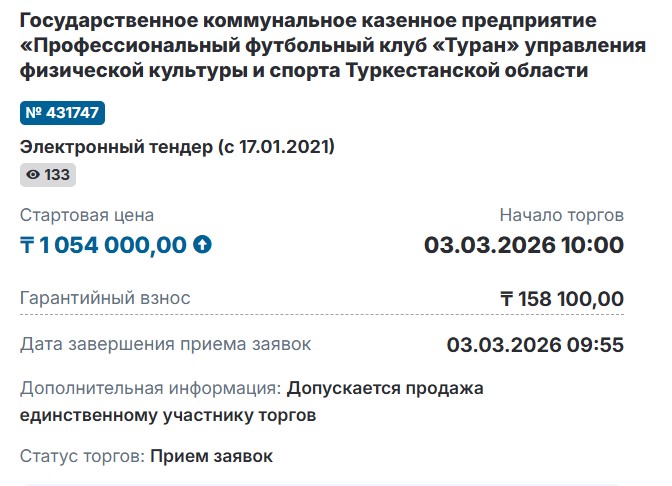Click the tenge symbol before 1 054 000,00
Image resolution: width=672 pixels, height=486 pixels.
pos(27,245)
